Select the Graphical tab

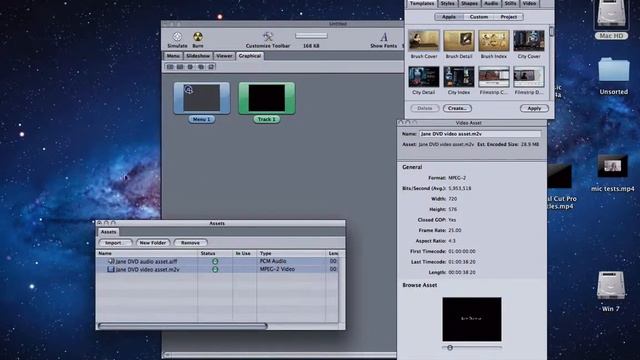click(x=250, y=56)
